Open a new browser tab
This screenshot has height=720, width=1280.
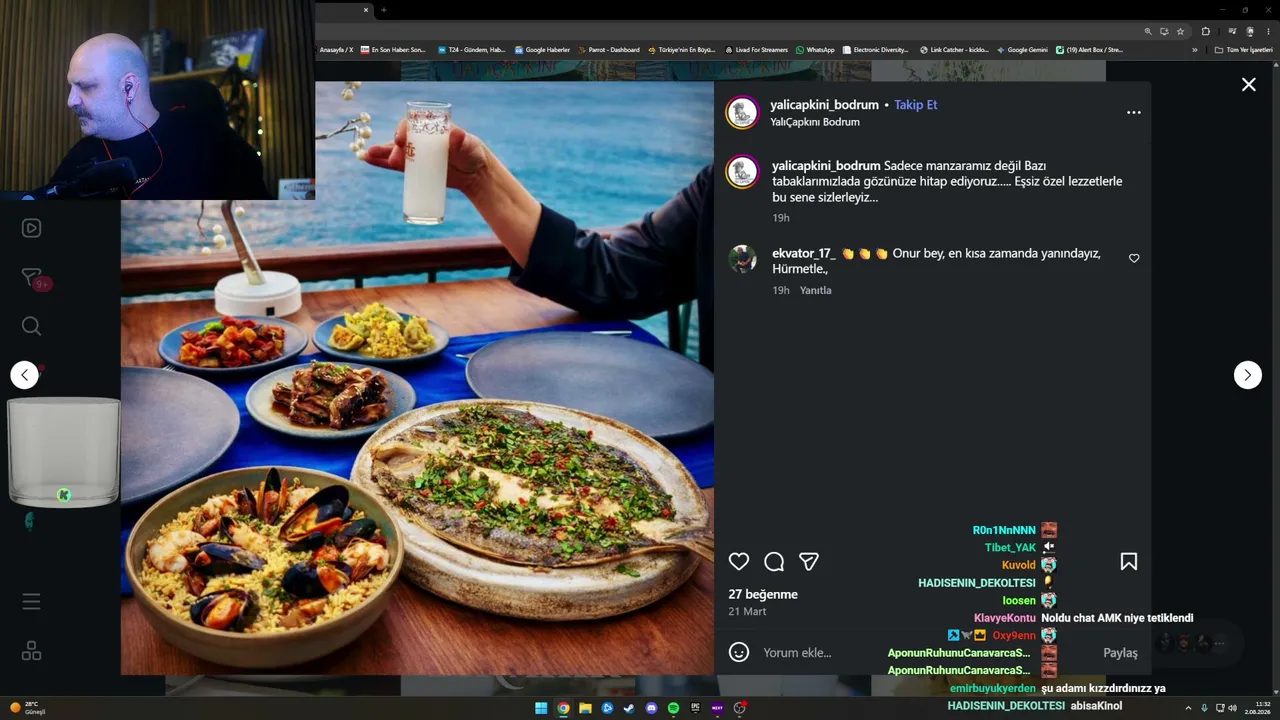pyautogui.click(x=383, y=10)
